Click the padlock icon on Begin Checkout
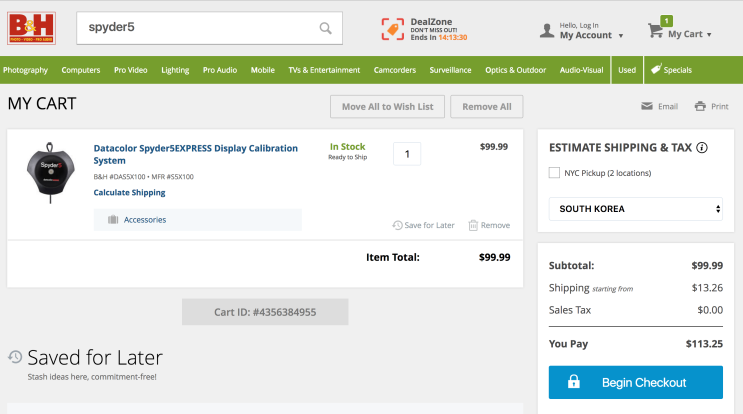 pos(573,382)
